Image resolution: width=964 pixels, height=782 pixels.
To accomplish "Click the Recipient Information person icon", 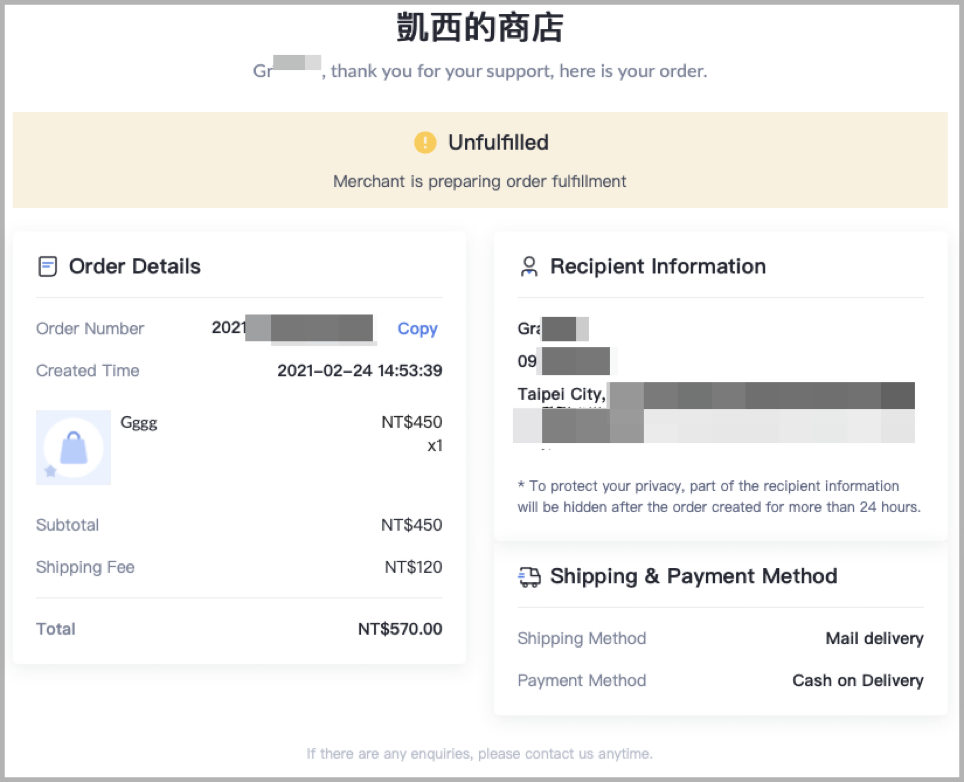I will point(529,267).
